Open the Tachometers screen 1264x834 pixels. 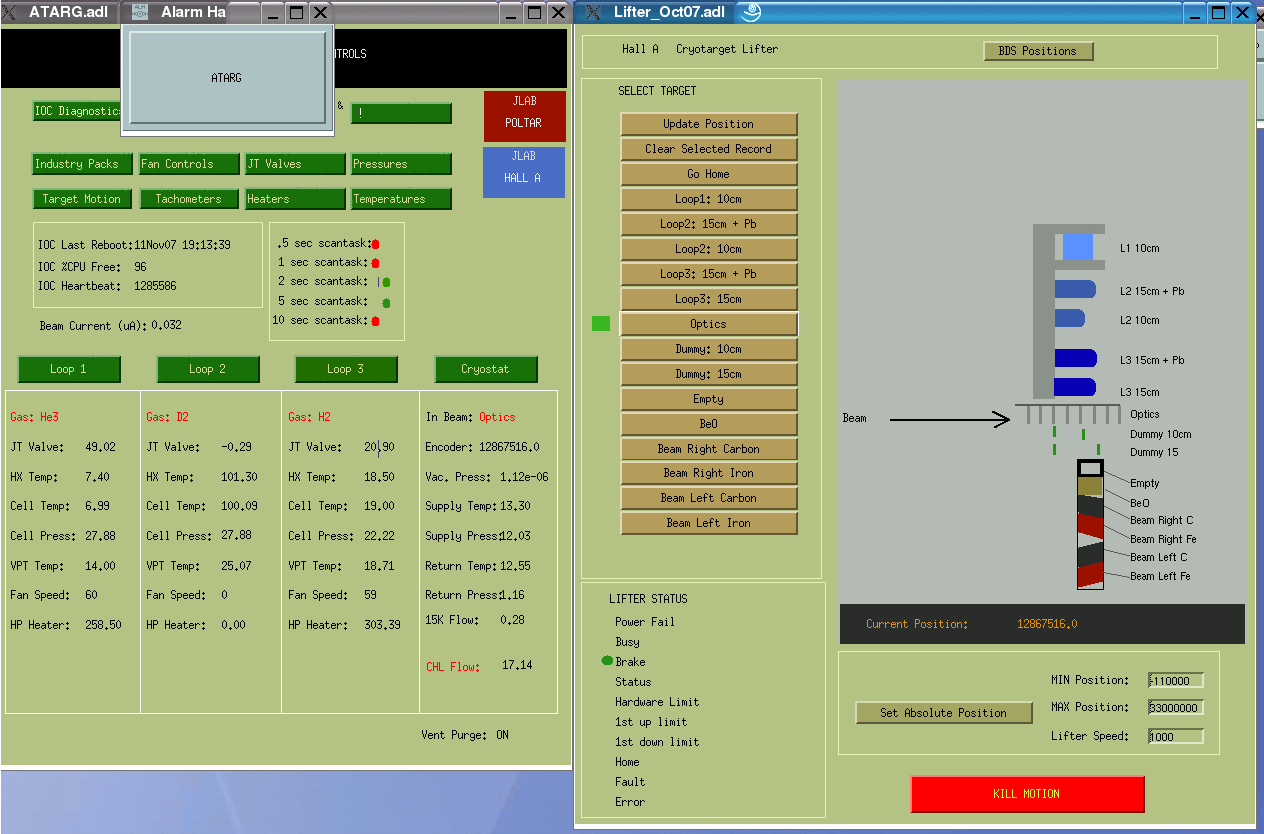tap(189, 199)
